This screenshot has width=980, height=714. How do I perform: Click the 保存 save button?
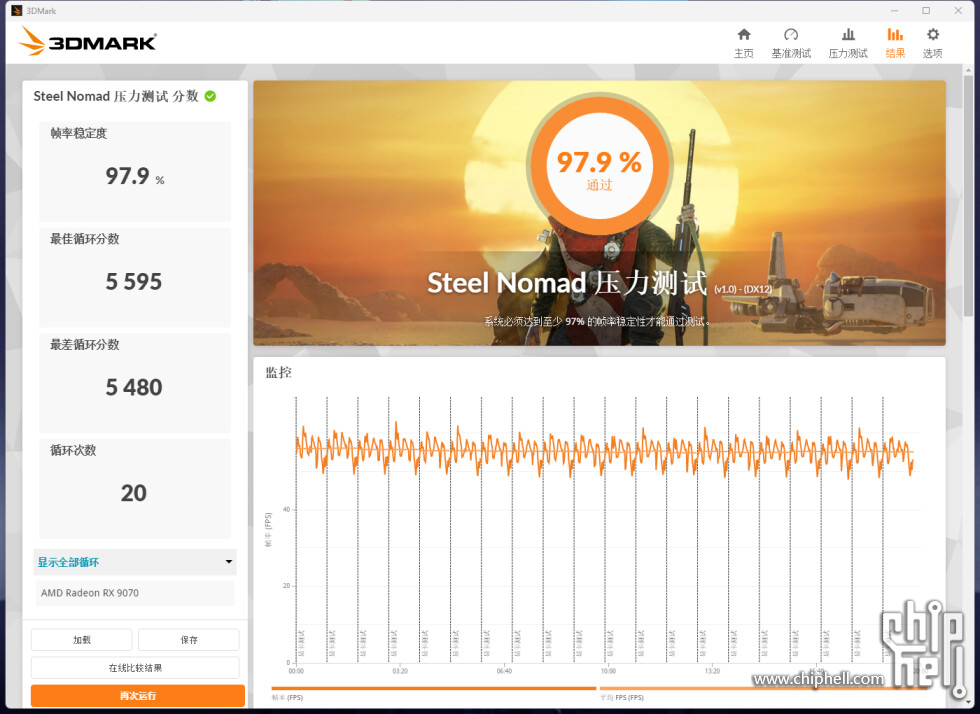tap(189, 640)
